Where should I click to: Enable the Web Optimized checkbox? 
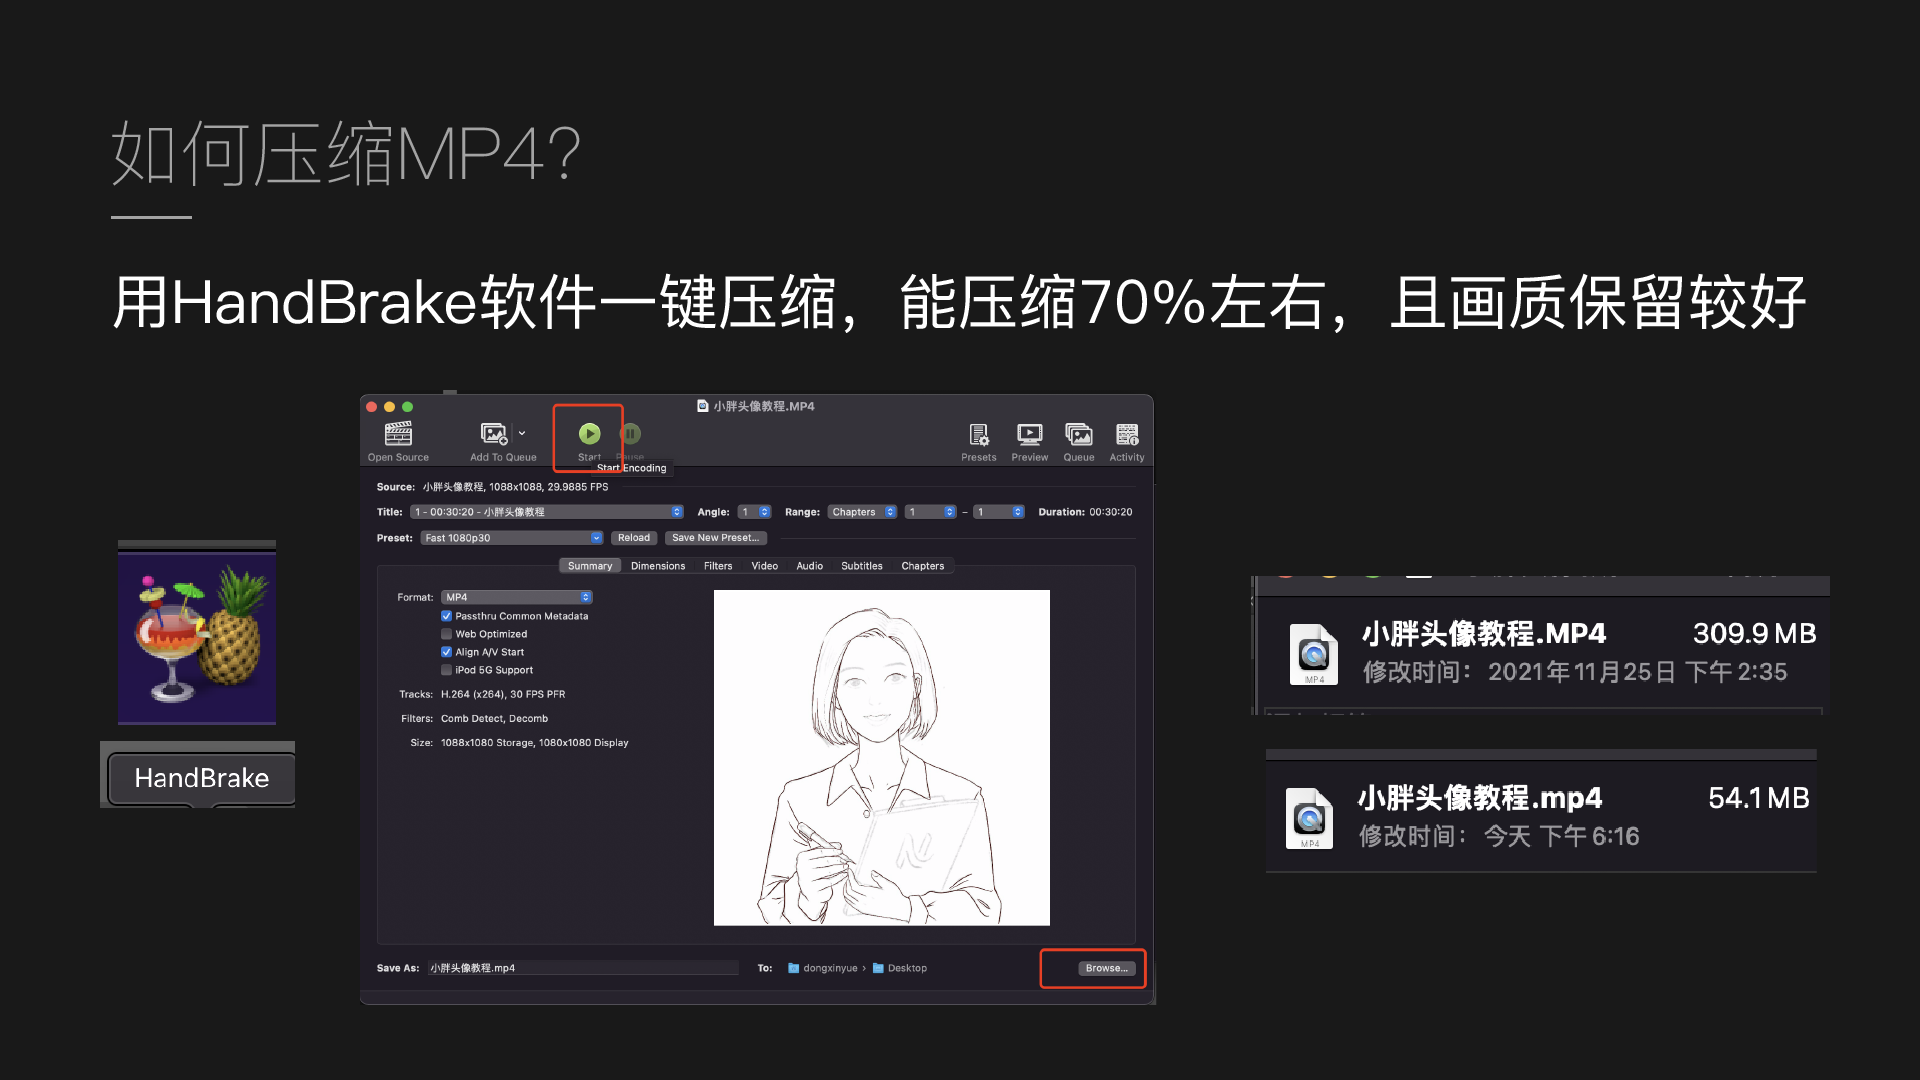pos(447,634)
